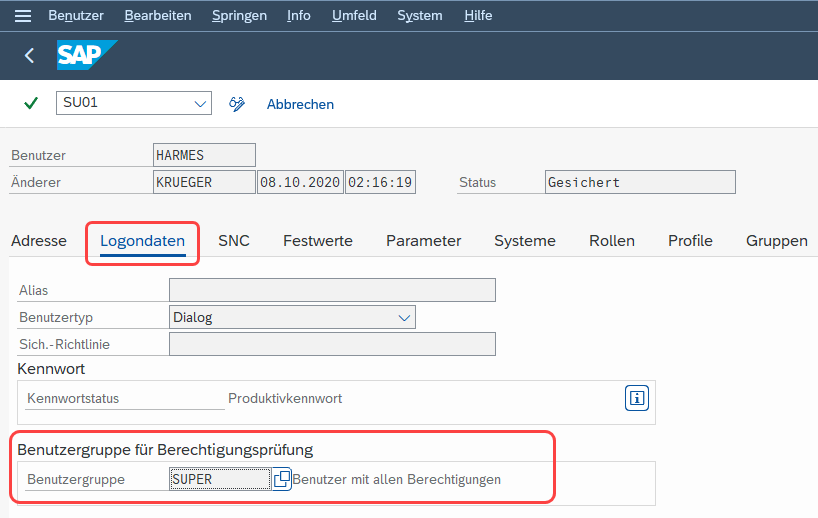
Task: Open the Festwerte tab
Action: 318,240
